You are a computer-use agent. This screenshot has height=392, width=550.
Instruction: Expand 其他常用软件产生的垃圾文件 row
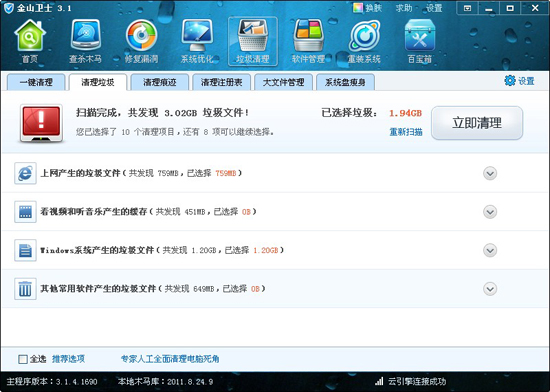click(x=490, y=289)
